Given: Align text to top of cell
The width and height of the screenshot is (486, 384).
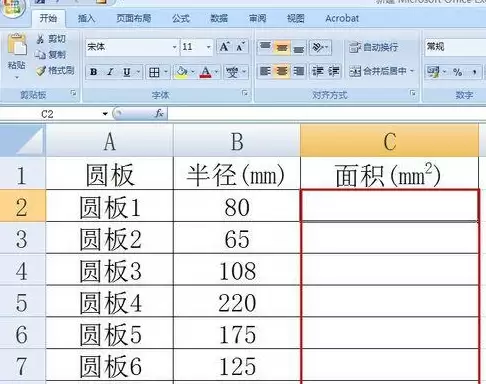Looking at the screenshot, I should point(265,47).
